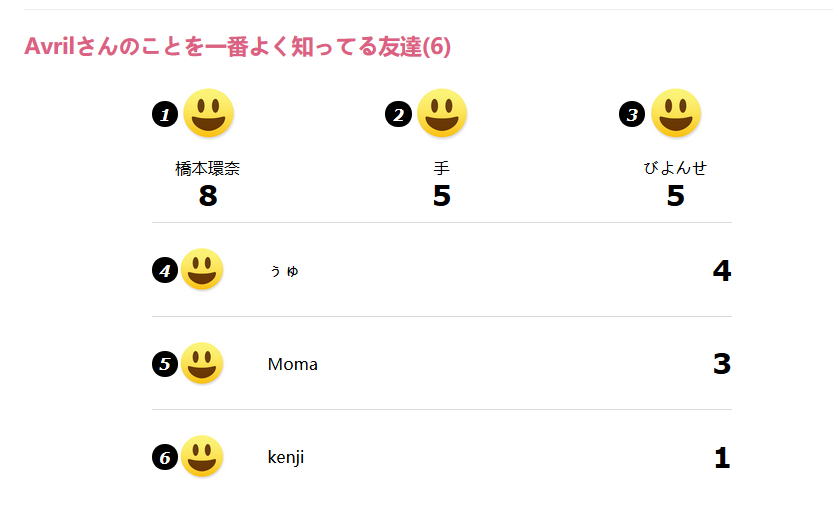The height and width of the screenshot is (515, 833).
Task: Click the Avrilさん friends ranking heading
Action: click(237, 46)
